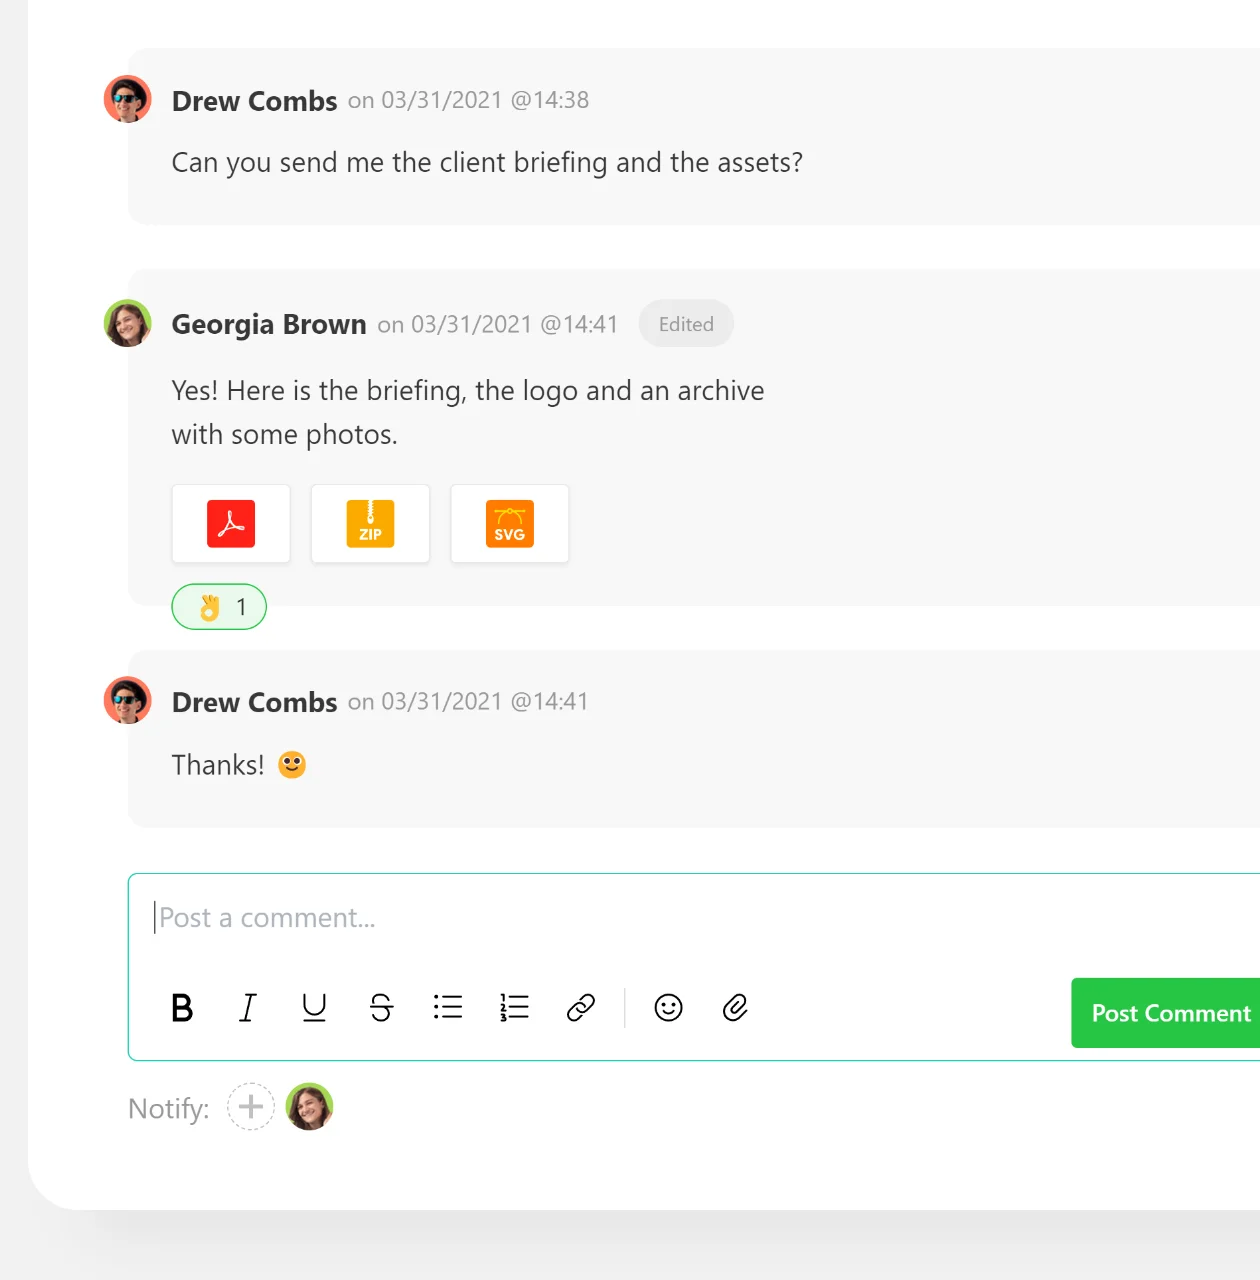Add a person to notify
Screen dimensions: 1260x1280
tap(251, 1107)
